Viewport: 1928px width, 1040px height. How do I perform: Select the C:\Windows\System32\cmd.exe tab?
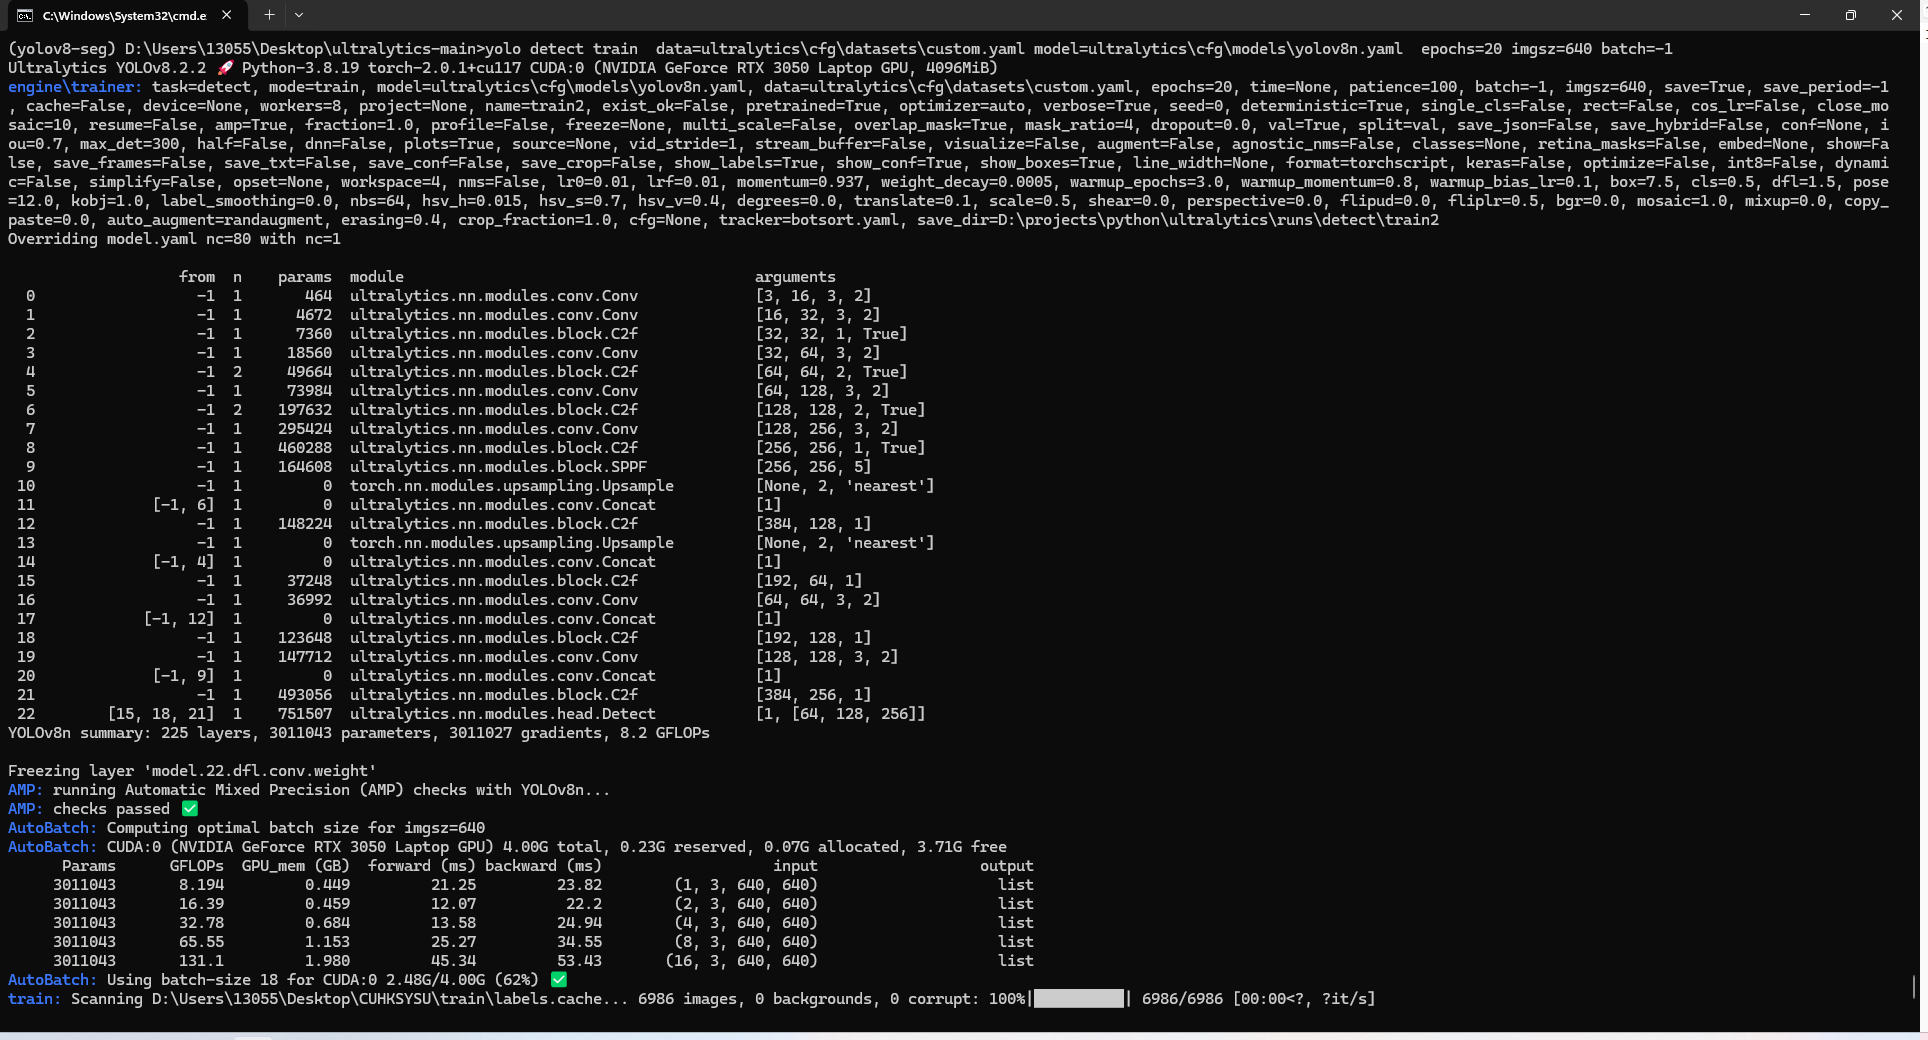pos(125,15)
